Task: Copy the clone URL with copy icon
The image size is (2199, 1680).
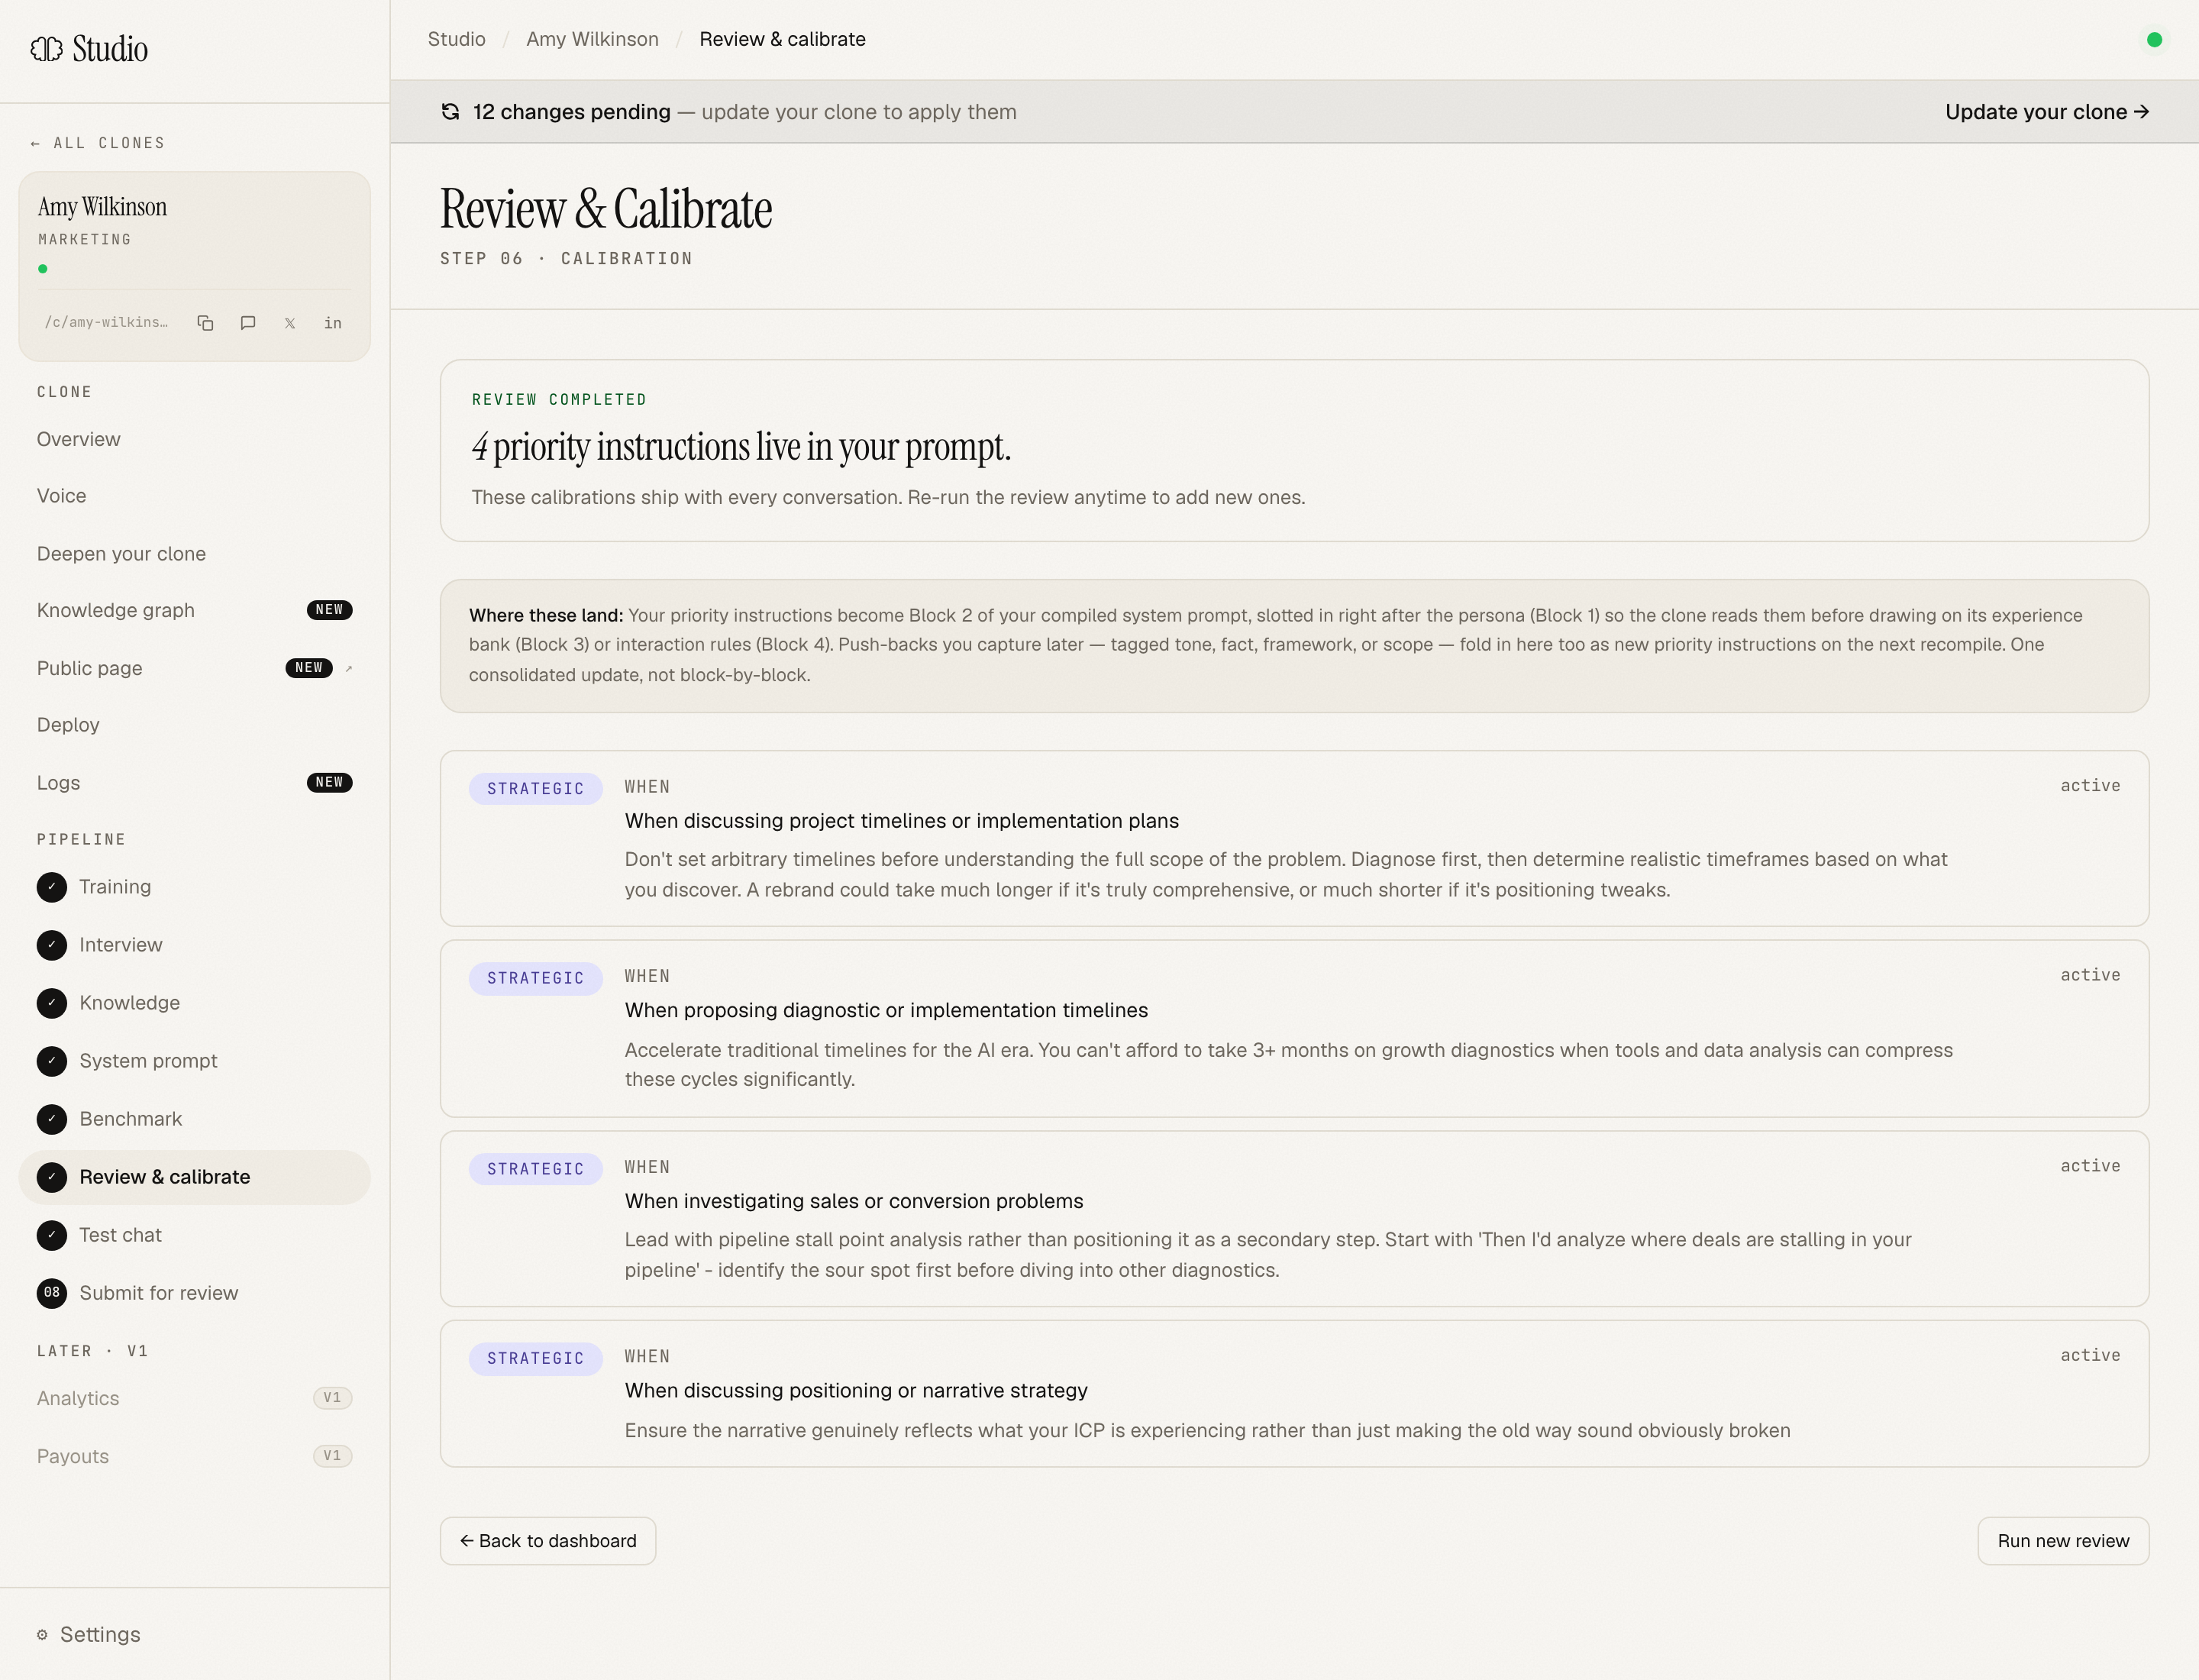Action: tap(205, 323)
